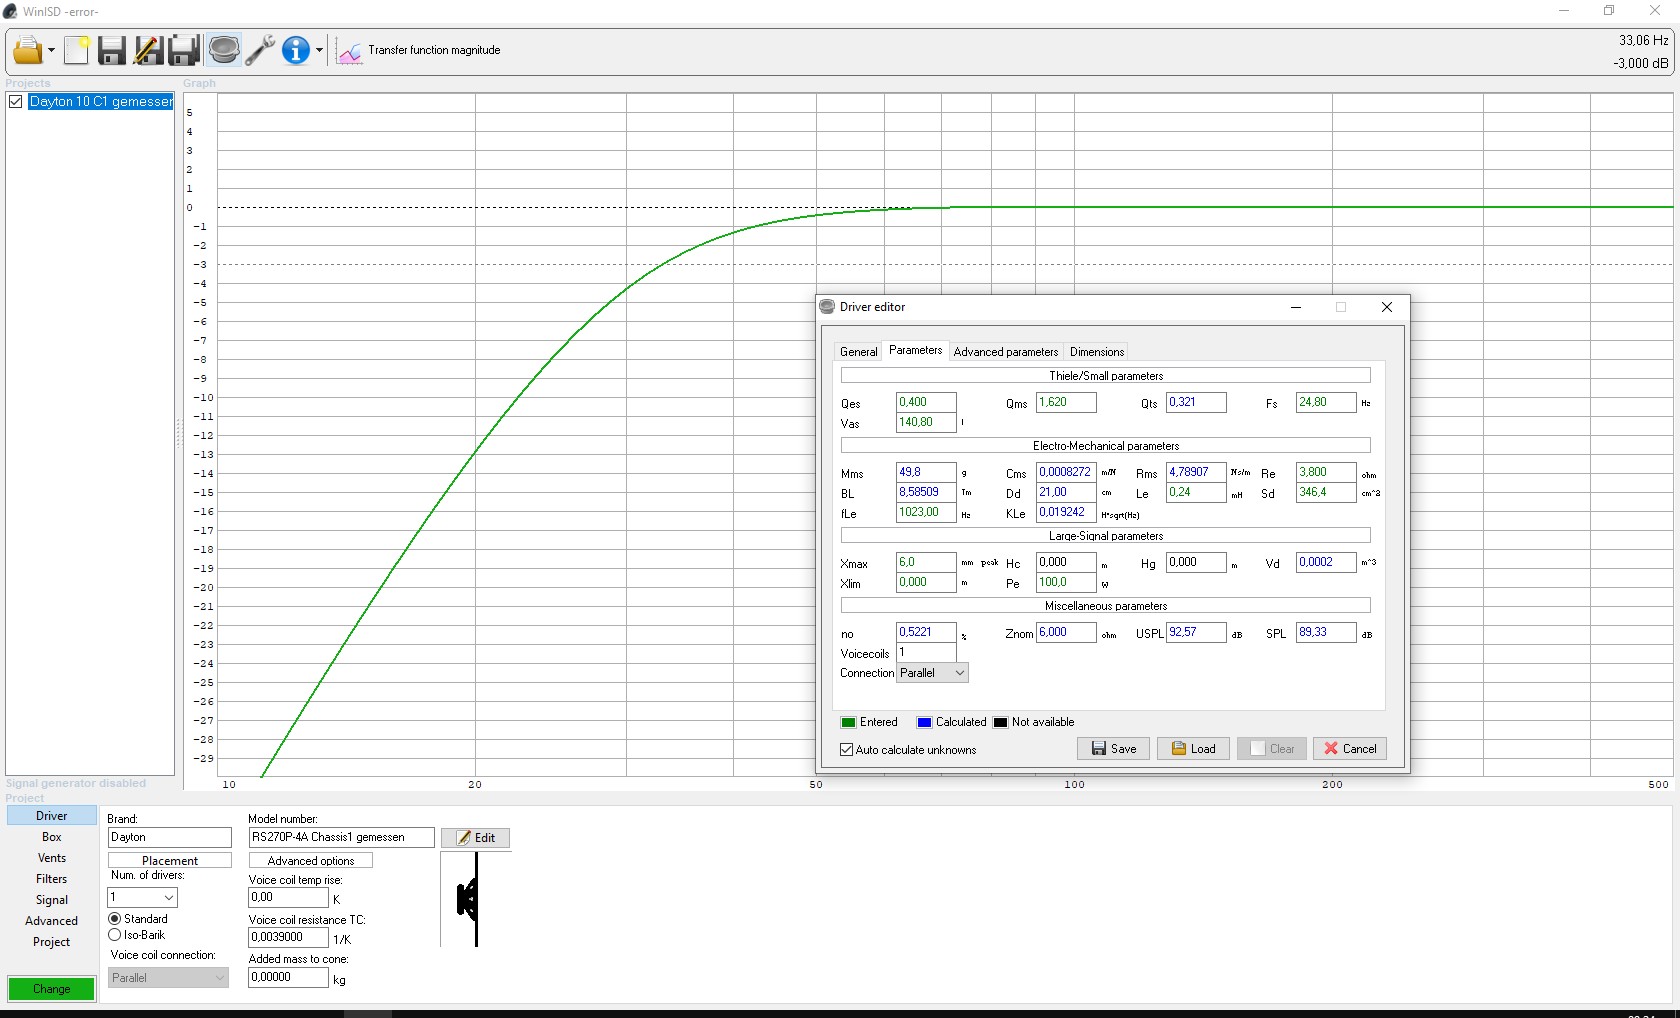Open Advanced options for driver
Image resolution: width=1680 pixels, height=1018 pixels.
[311, 861]
